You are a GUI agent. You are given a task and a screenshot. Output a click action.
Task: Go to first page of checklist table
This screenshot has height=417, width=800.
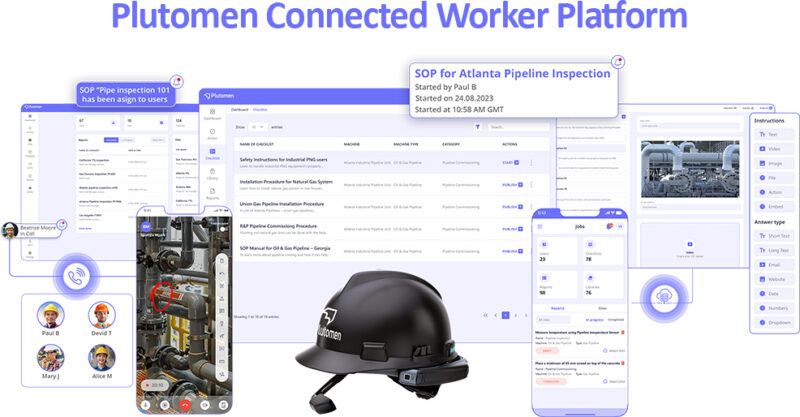(x=485, y=315)
